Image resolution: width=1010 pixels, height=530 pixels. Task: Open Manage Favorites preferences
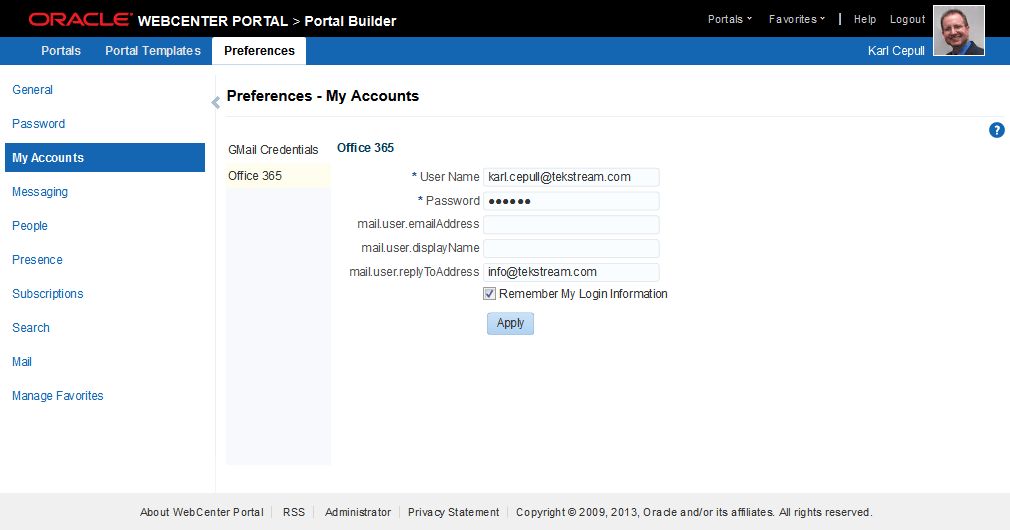pyautogui.click(x=57, y=396)
